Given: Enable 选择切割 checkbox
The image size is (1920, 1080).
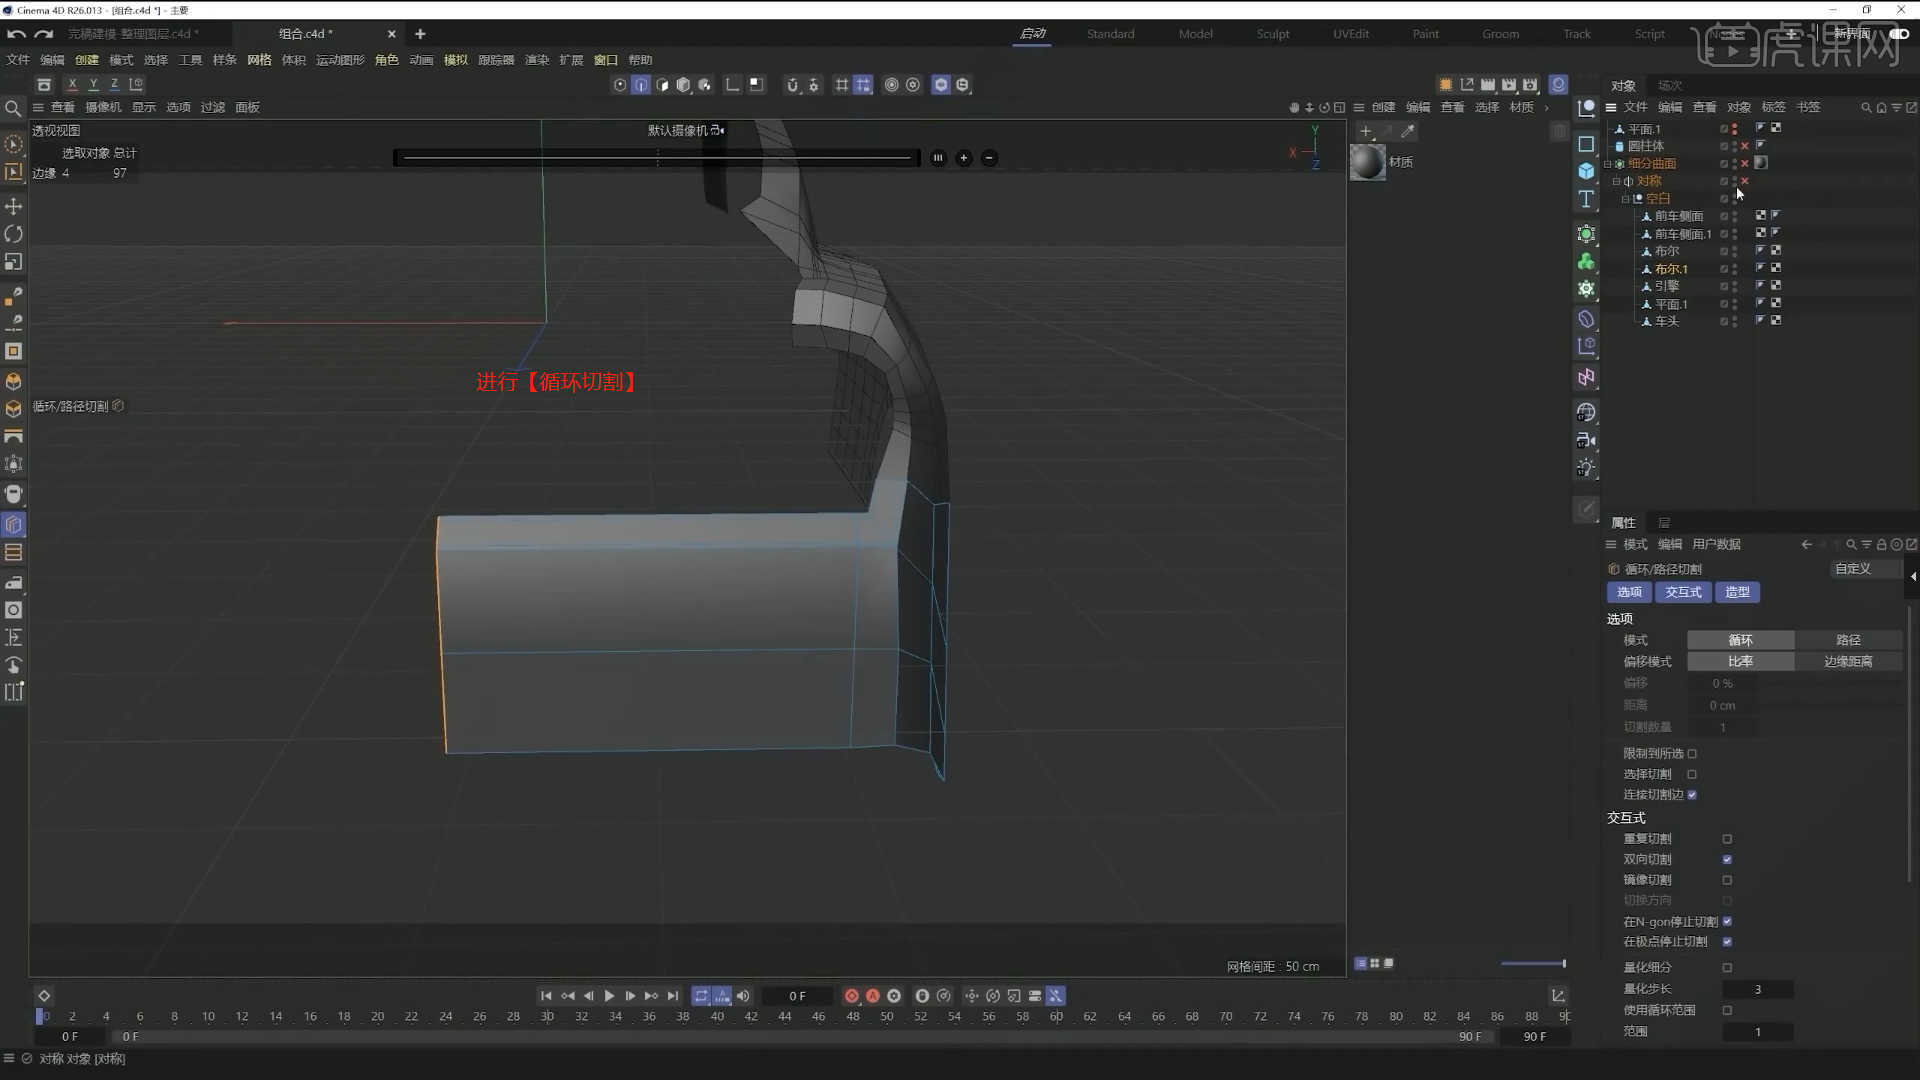Looking at the screenshot, I should click(1692, 775).
